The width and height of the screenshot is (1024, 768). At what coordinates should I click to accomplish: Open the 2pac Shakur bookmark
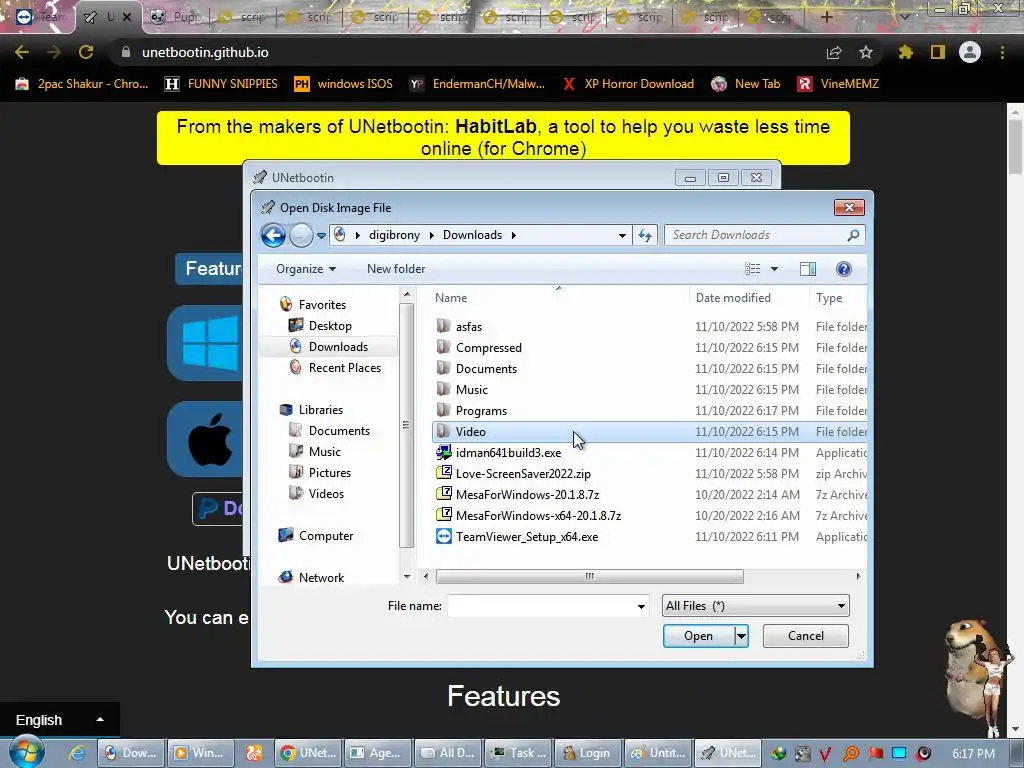82,84
